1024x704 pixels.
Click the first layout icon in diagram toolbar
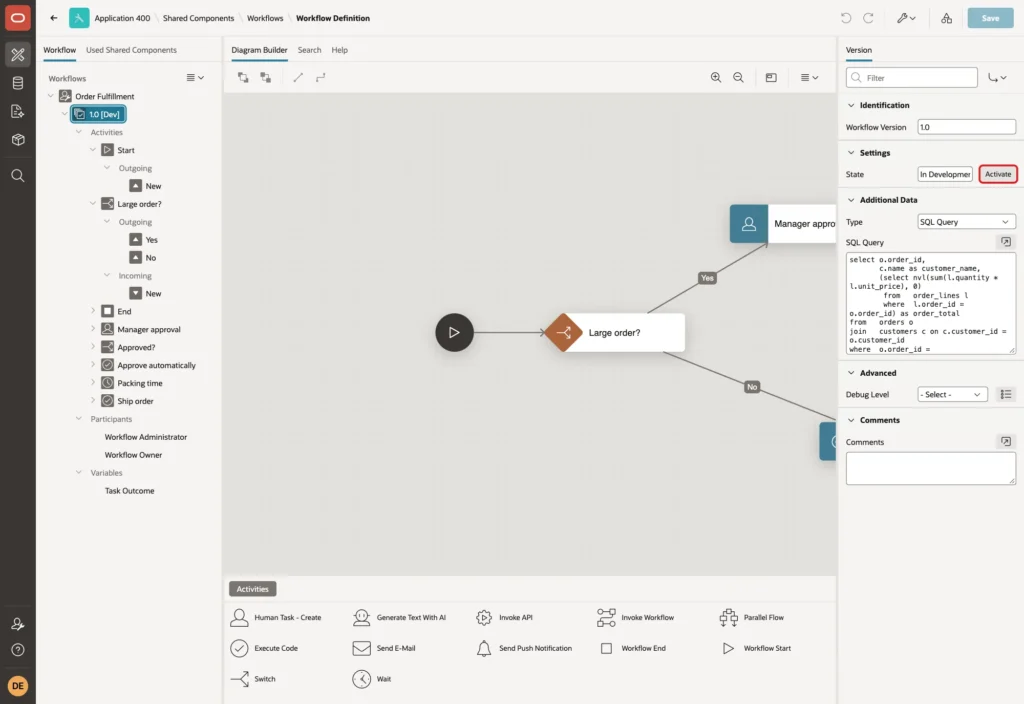click(243, 77)
